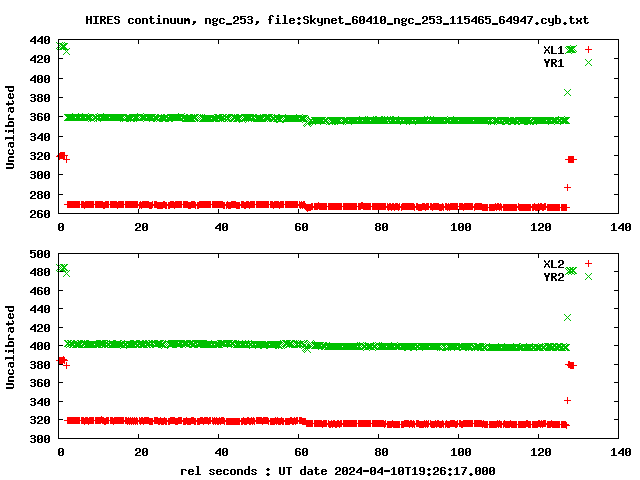Image resolution: width=640 pixels, height=480 pixels.
Task: Click the 60 x-axis label under the XL2/YR2 plot
Action: 301,452
